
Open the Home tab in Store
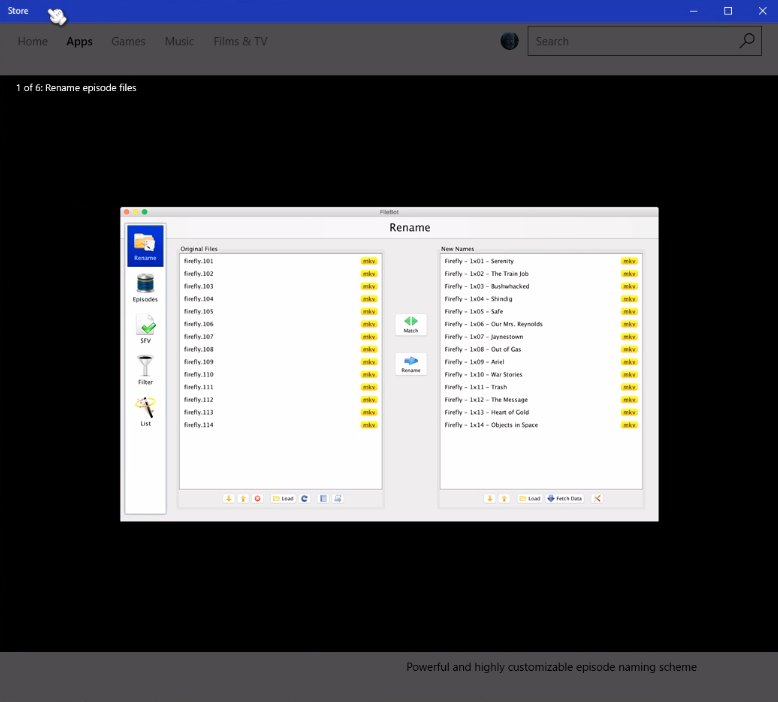coord(33,41)
